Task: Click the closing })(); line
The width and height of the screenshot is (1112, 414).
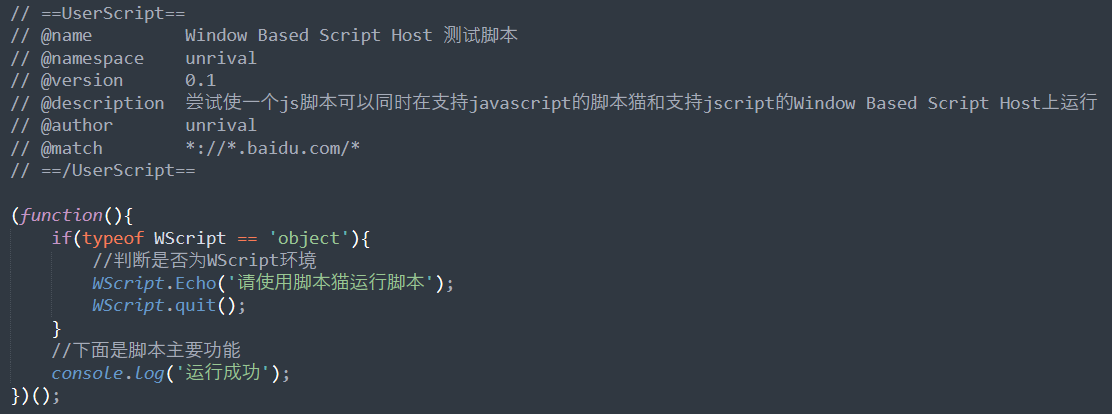Action: pos(36,396)
